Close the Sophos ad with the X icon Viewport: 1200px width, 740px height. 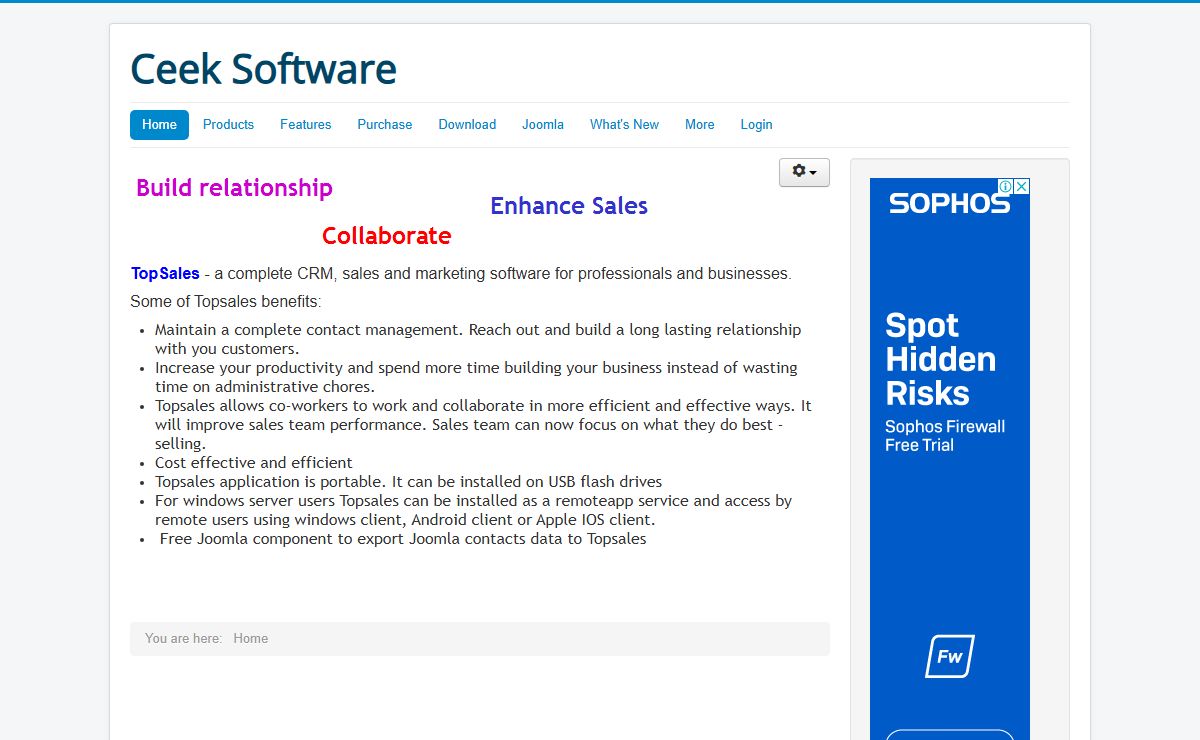tap(1022, 186)
